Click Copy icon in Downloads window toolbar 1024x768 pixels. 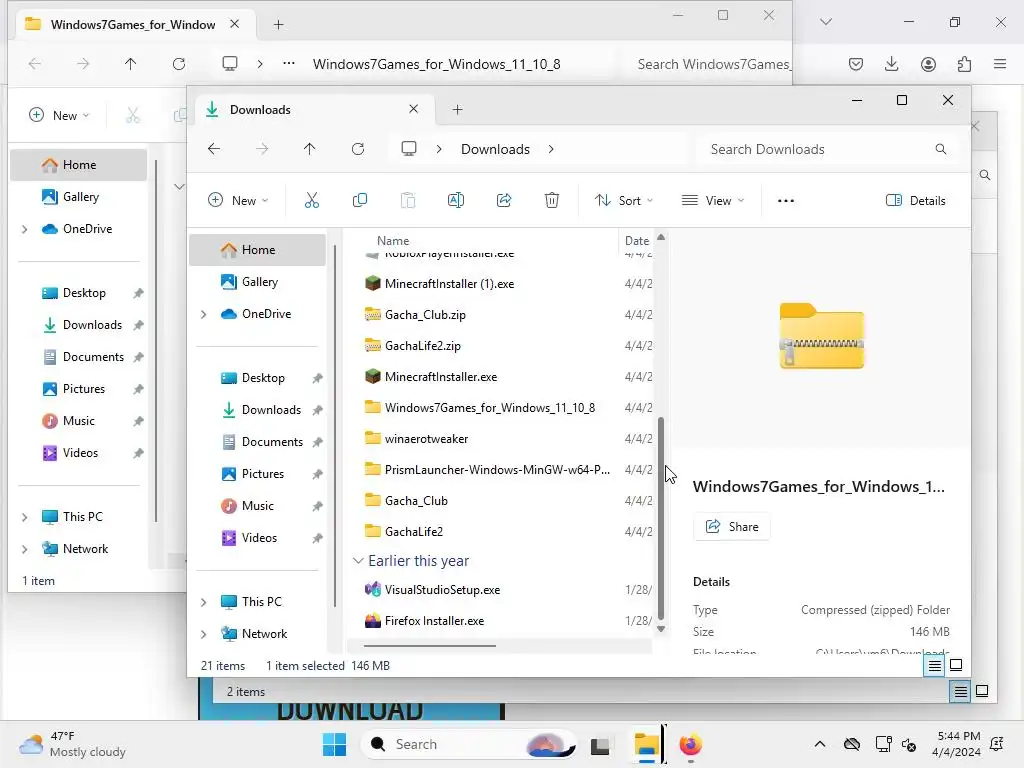point(359,200)
